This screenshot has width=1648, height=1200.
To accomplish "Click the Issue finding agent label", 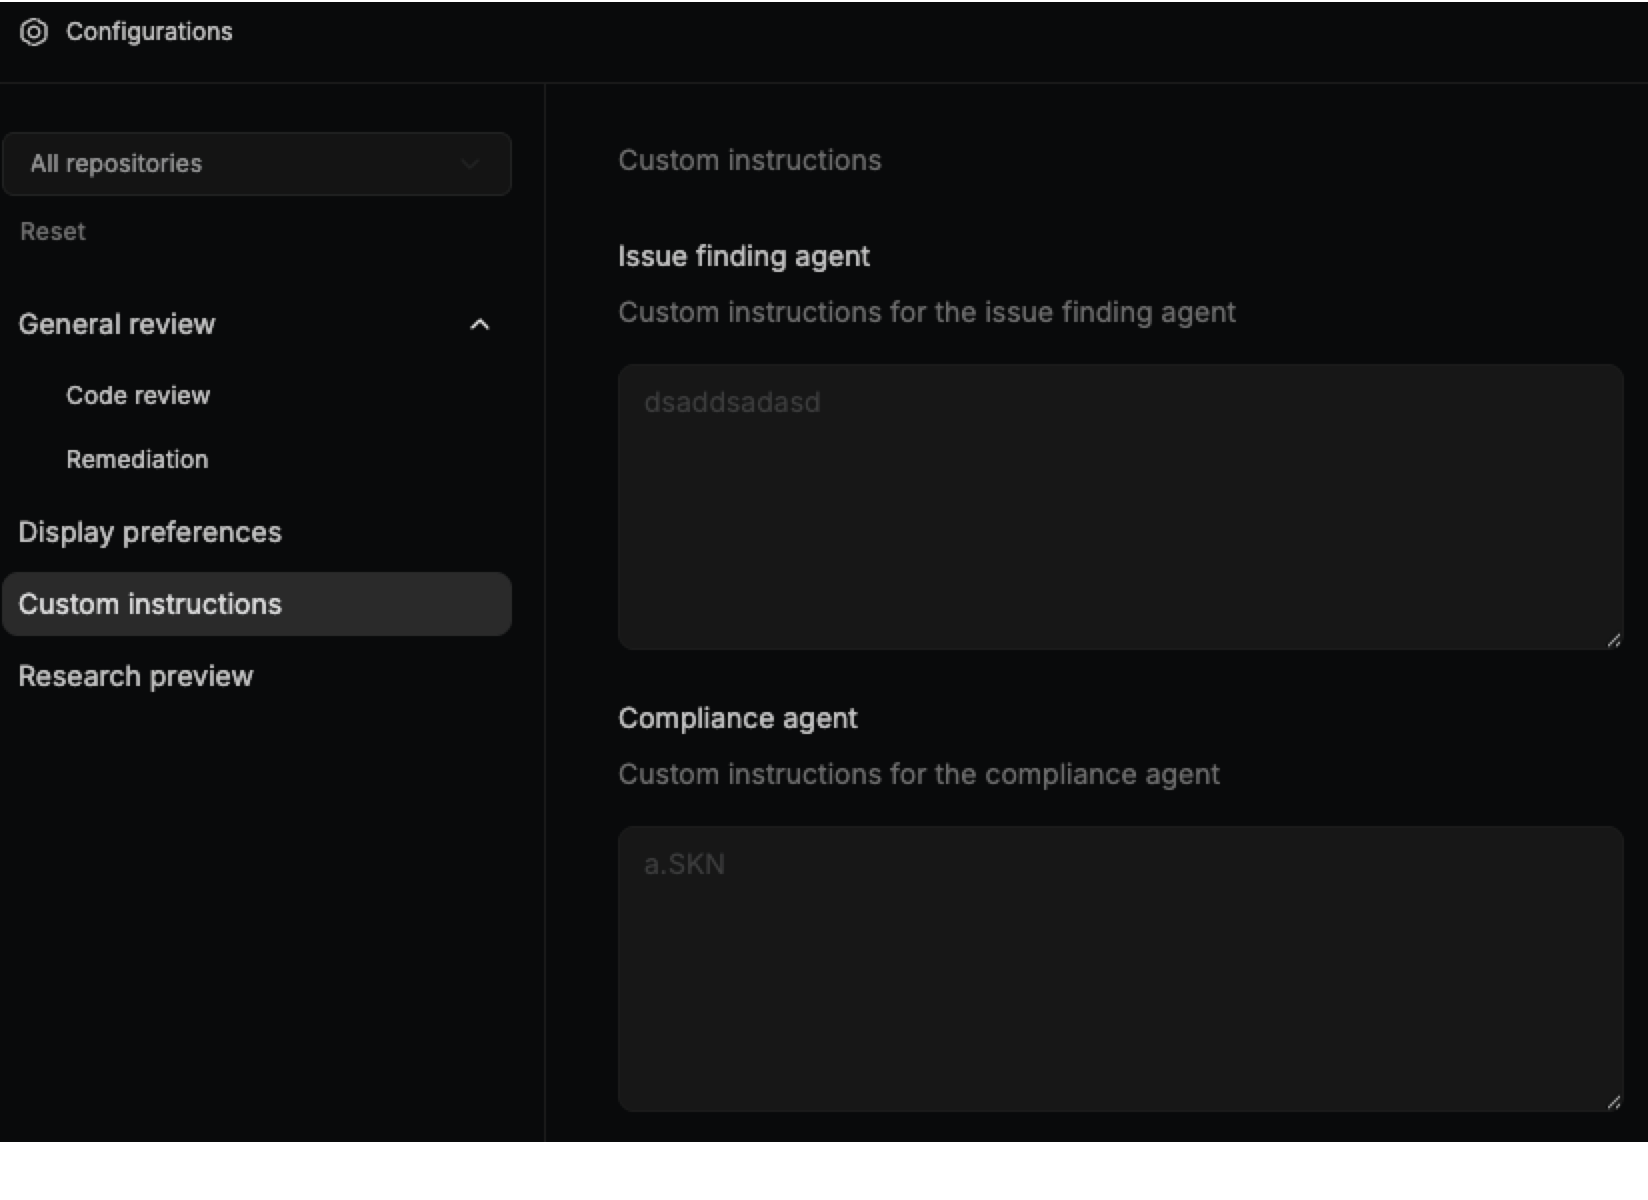I will [744, 256].
